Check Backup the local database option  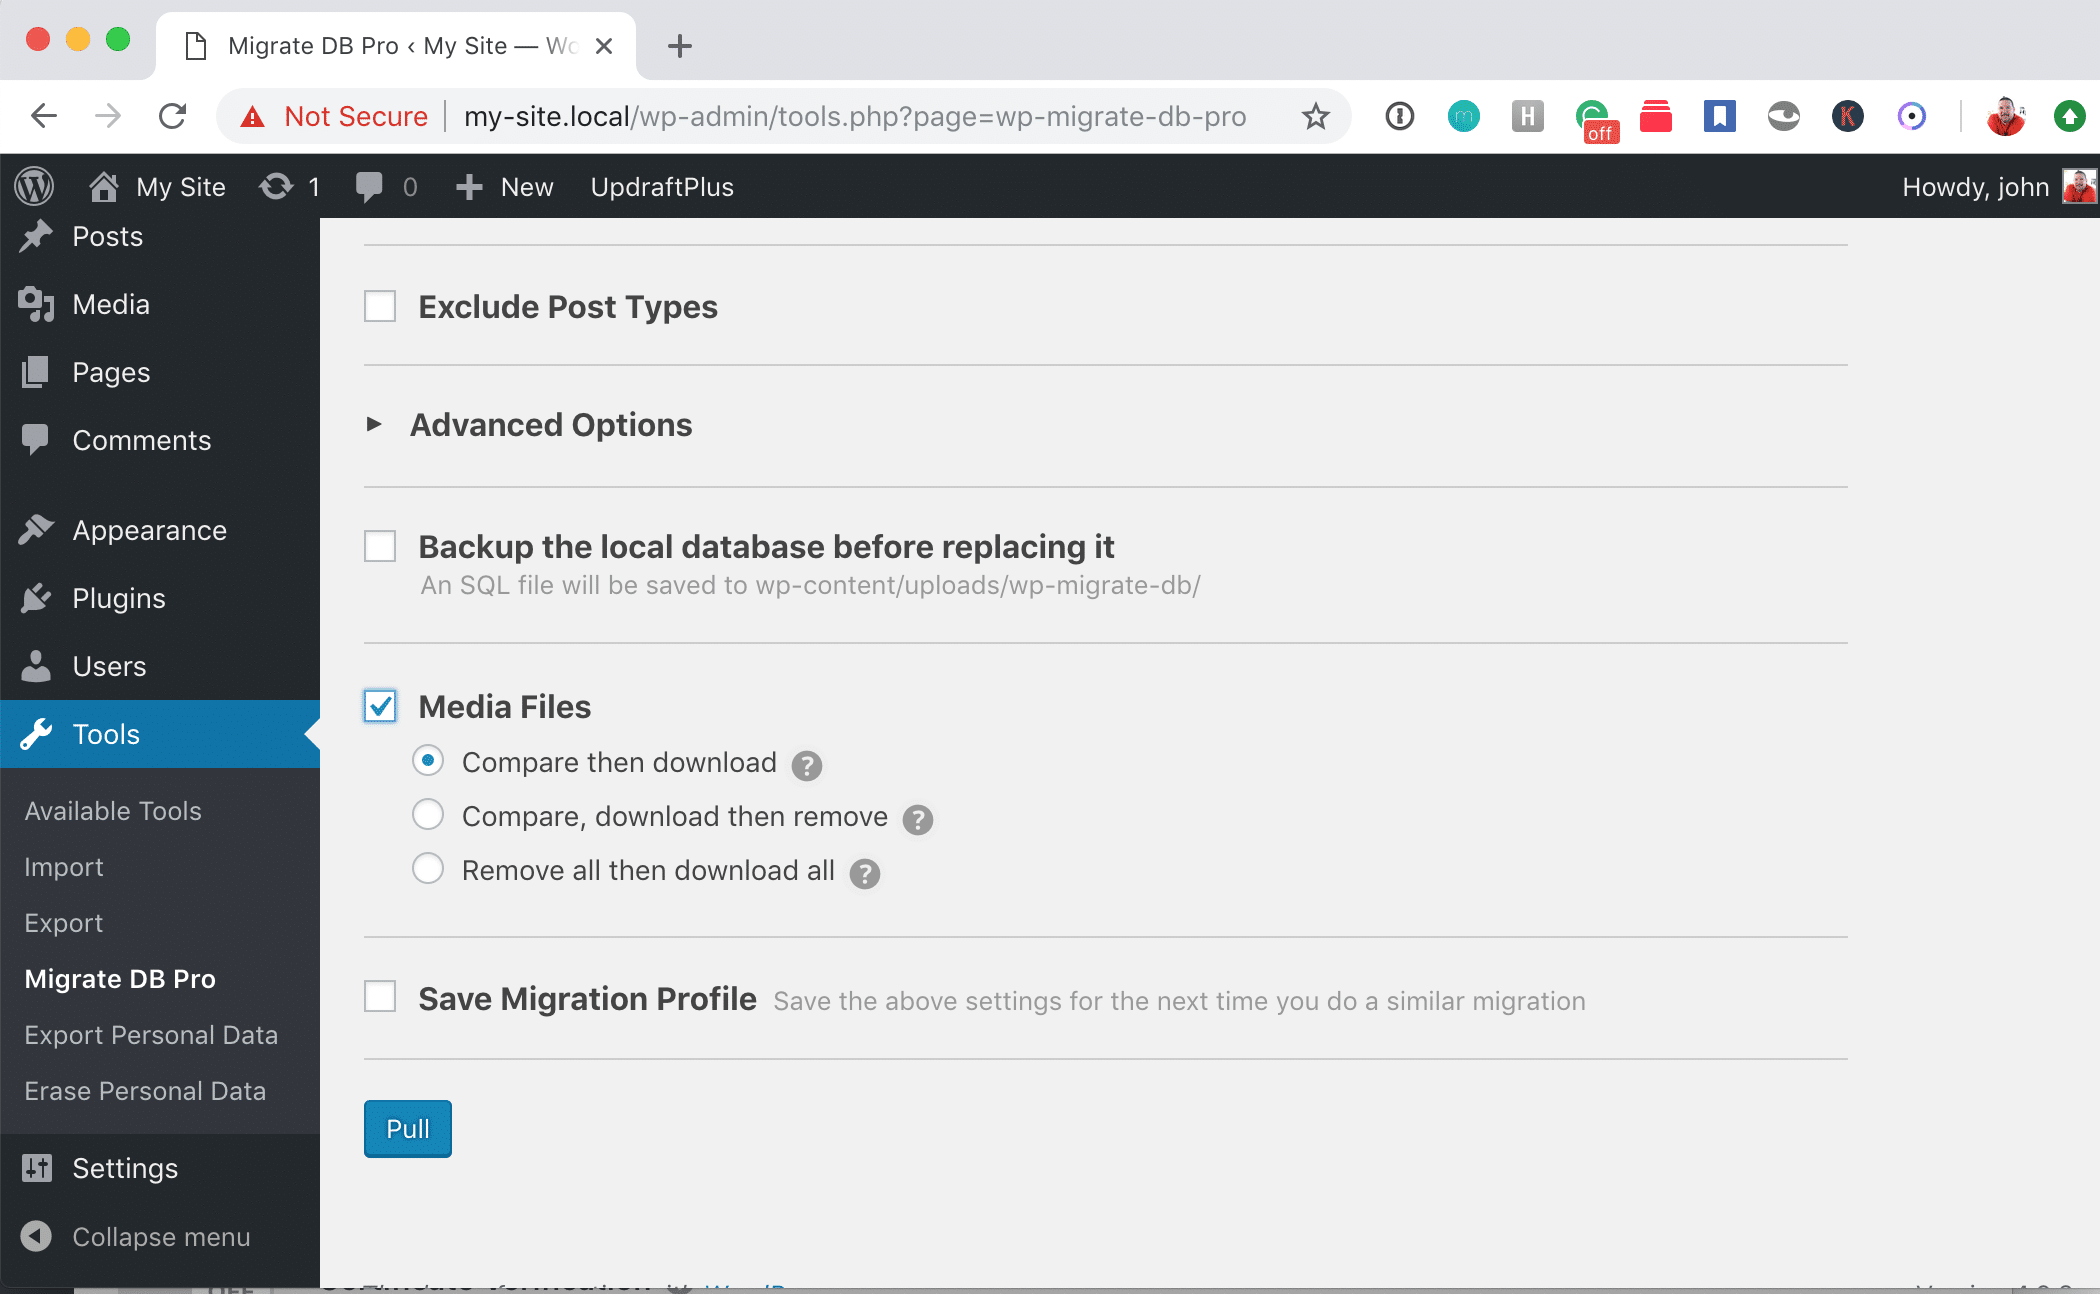(380, 546)
